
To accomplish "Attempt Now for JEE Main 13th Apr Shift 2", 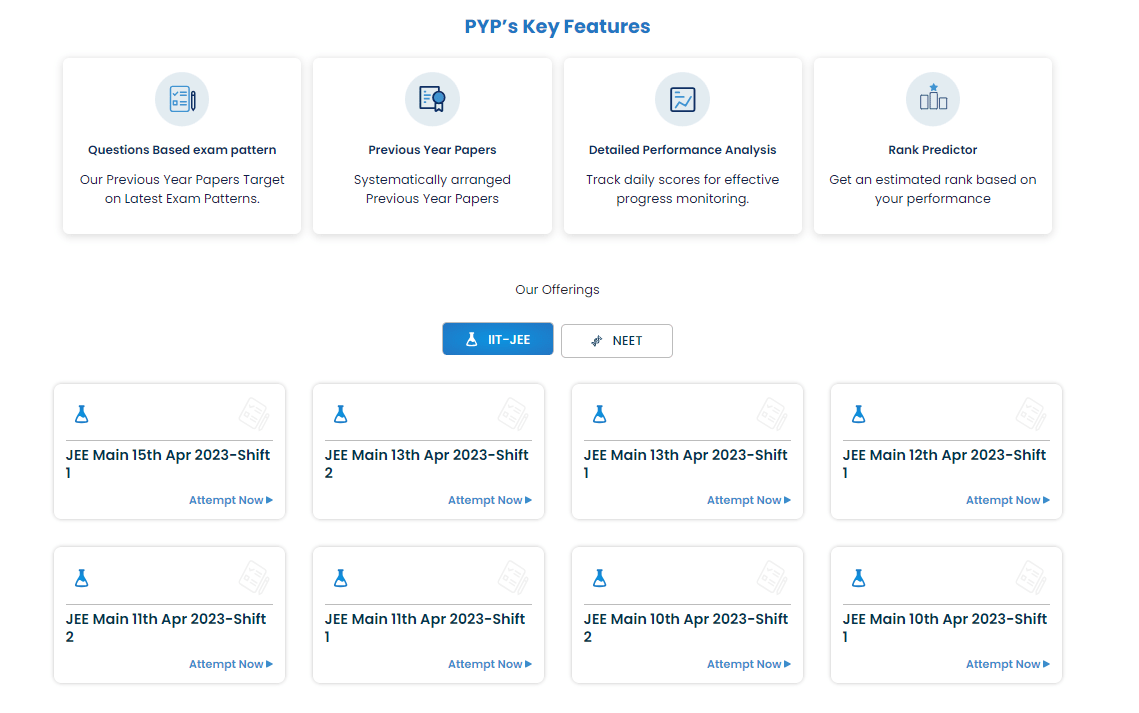I will point(489,500).
